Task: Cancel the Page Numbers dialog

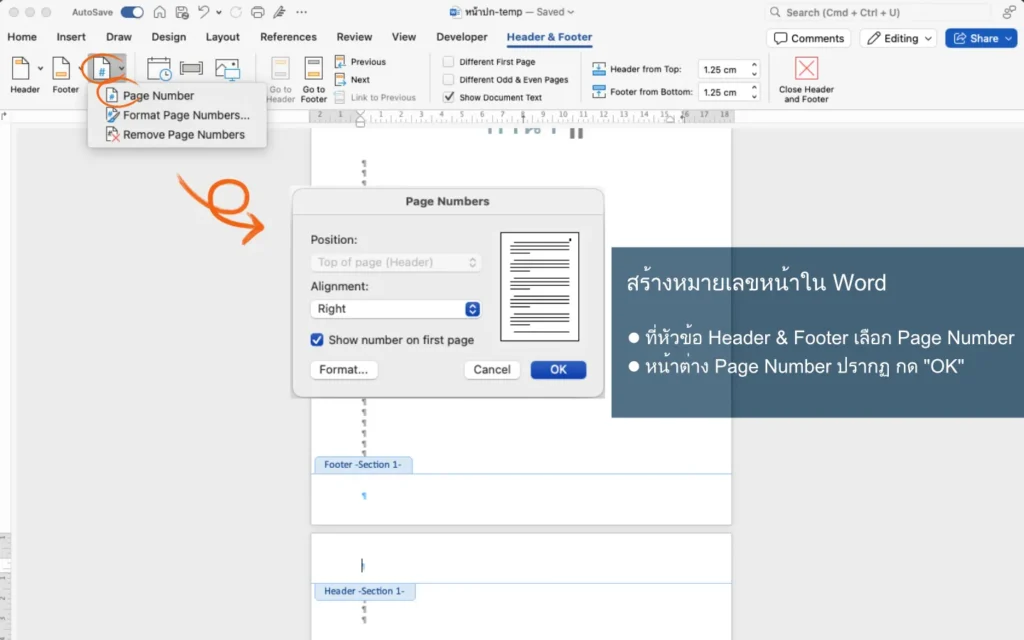Action: 492,370
